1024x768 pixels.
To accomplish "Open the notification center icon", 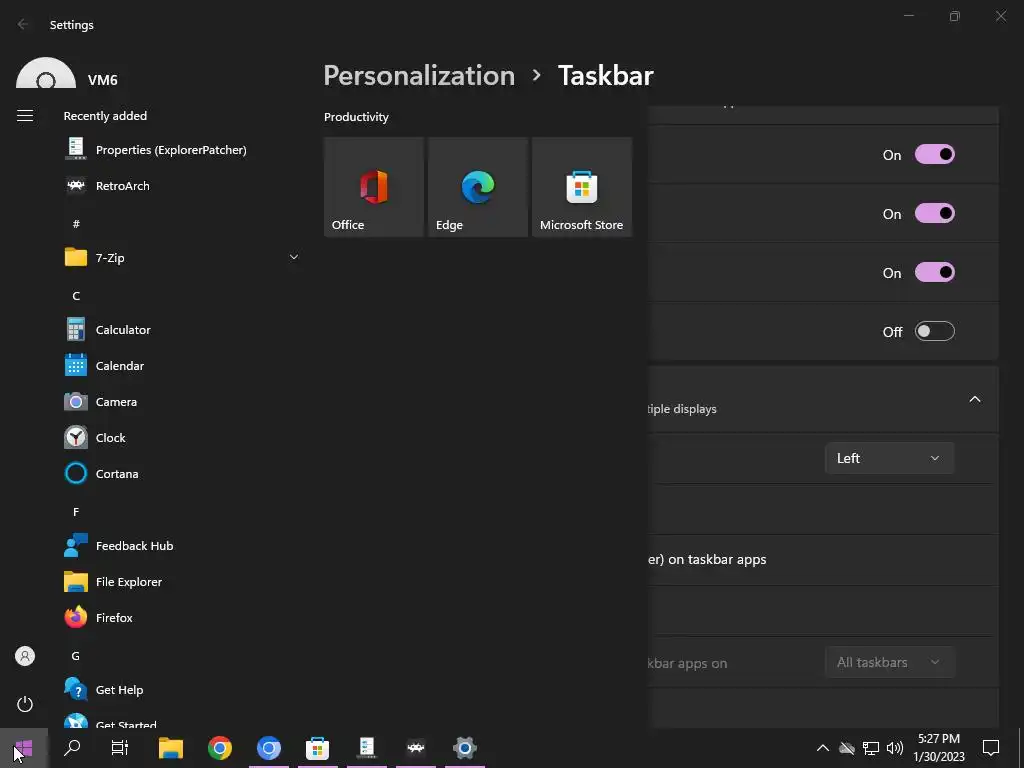I will click(991, 748).
